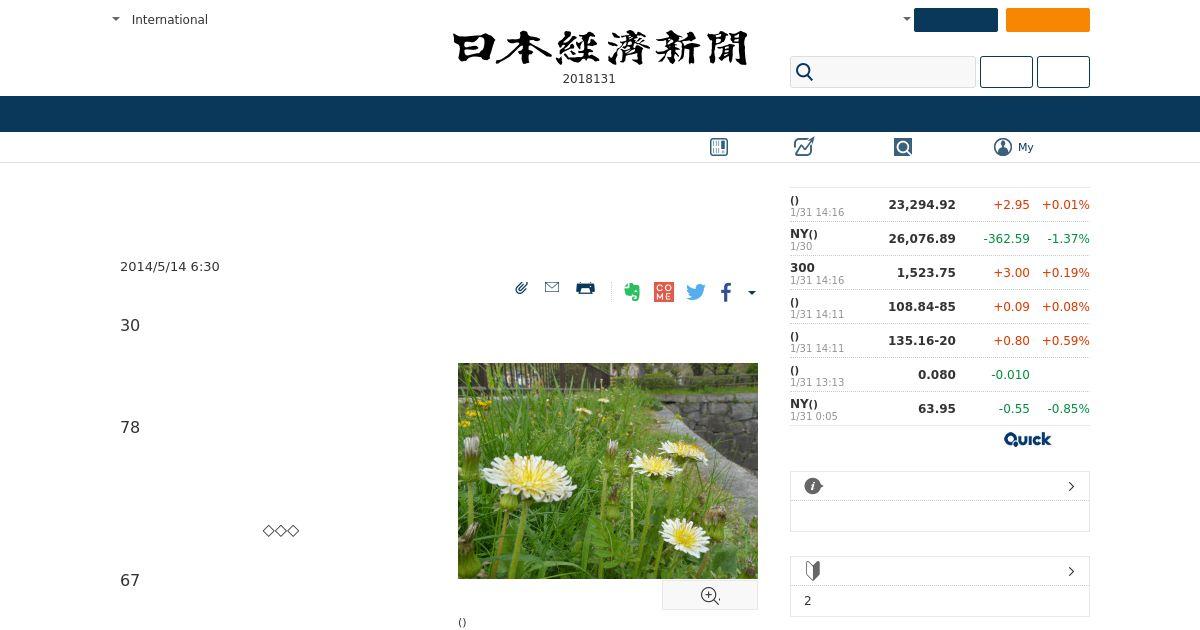Share article on Facebook icon
This screenshot has height=630, width=1200.
(x=726, y=292)
